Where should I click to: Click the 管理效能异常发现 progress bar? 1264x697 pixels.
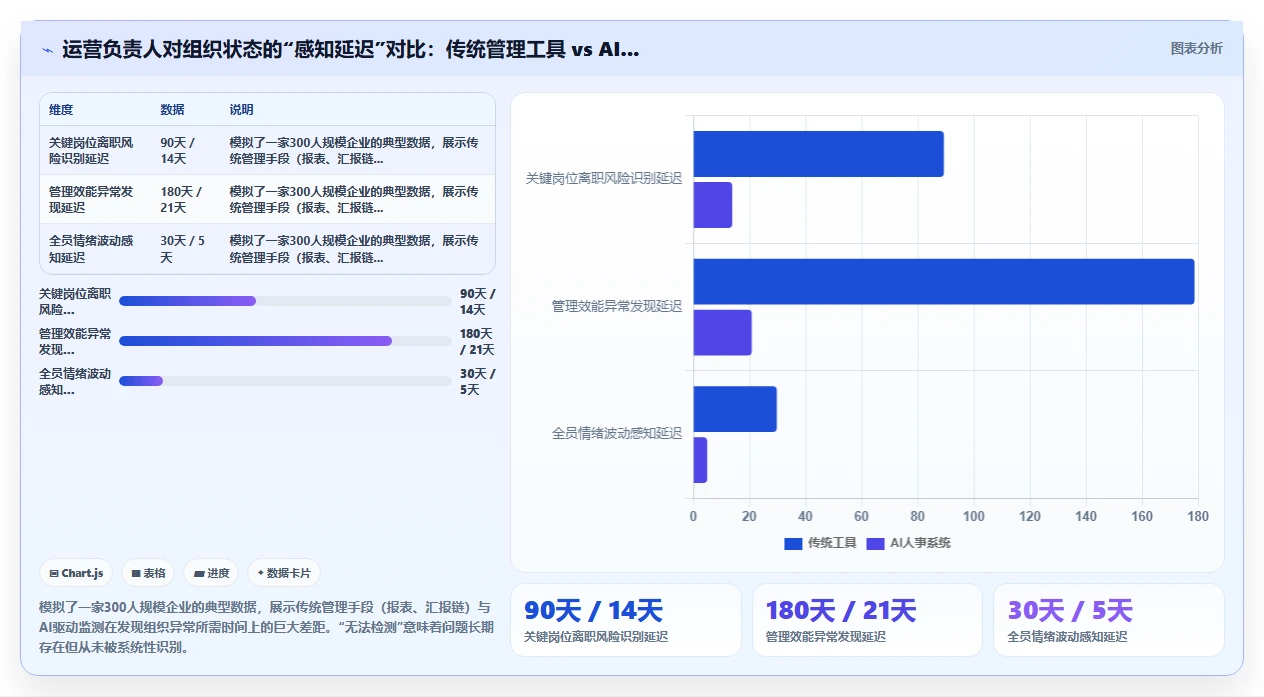pos(285,341)
